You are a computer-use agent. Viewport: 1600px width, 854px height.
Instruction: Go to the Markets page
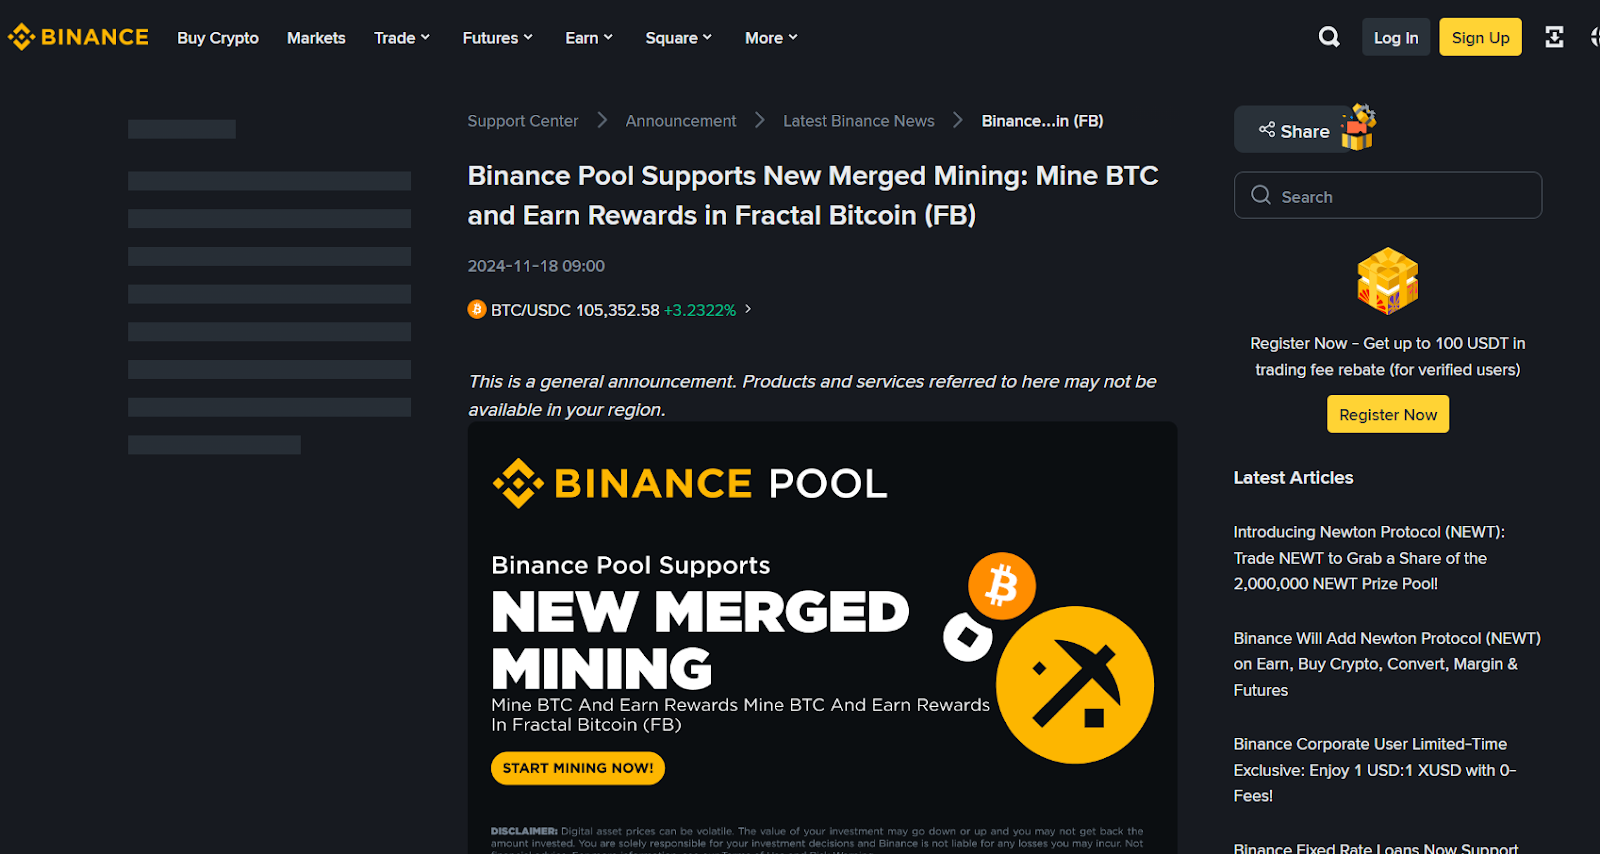[x=316, y=38]
